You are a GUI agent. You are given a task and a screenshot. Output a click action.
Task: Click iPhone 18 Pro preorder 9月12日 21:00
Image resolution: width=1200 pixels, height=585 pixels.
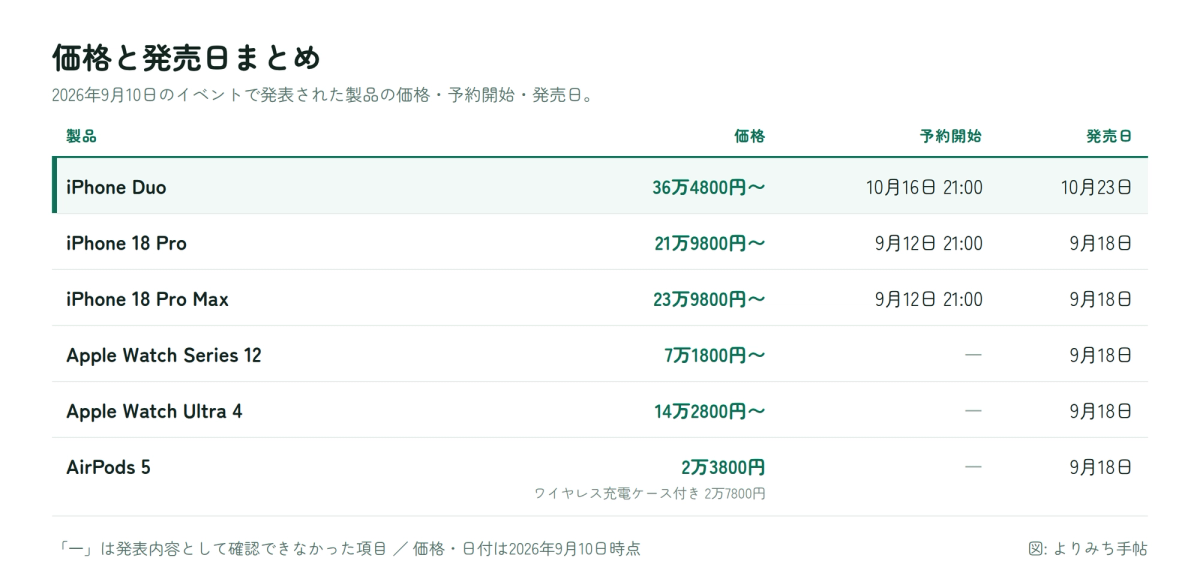pyautogui.click(x=928, y=243)
